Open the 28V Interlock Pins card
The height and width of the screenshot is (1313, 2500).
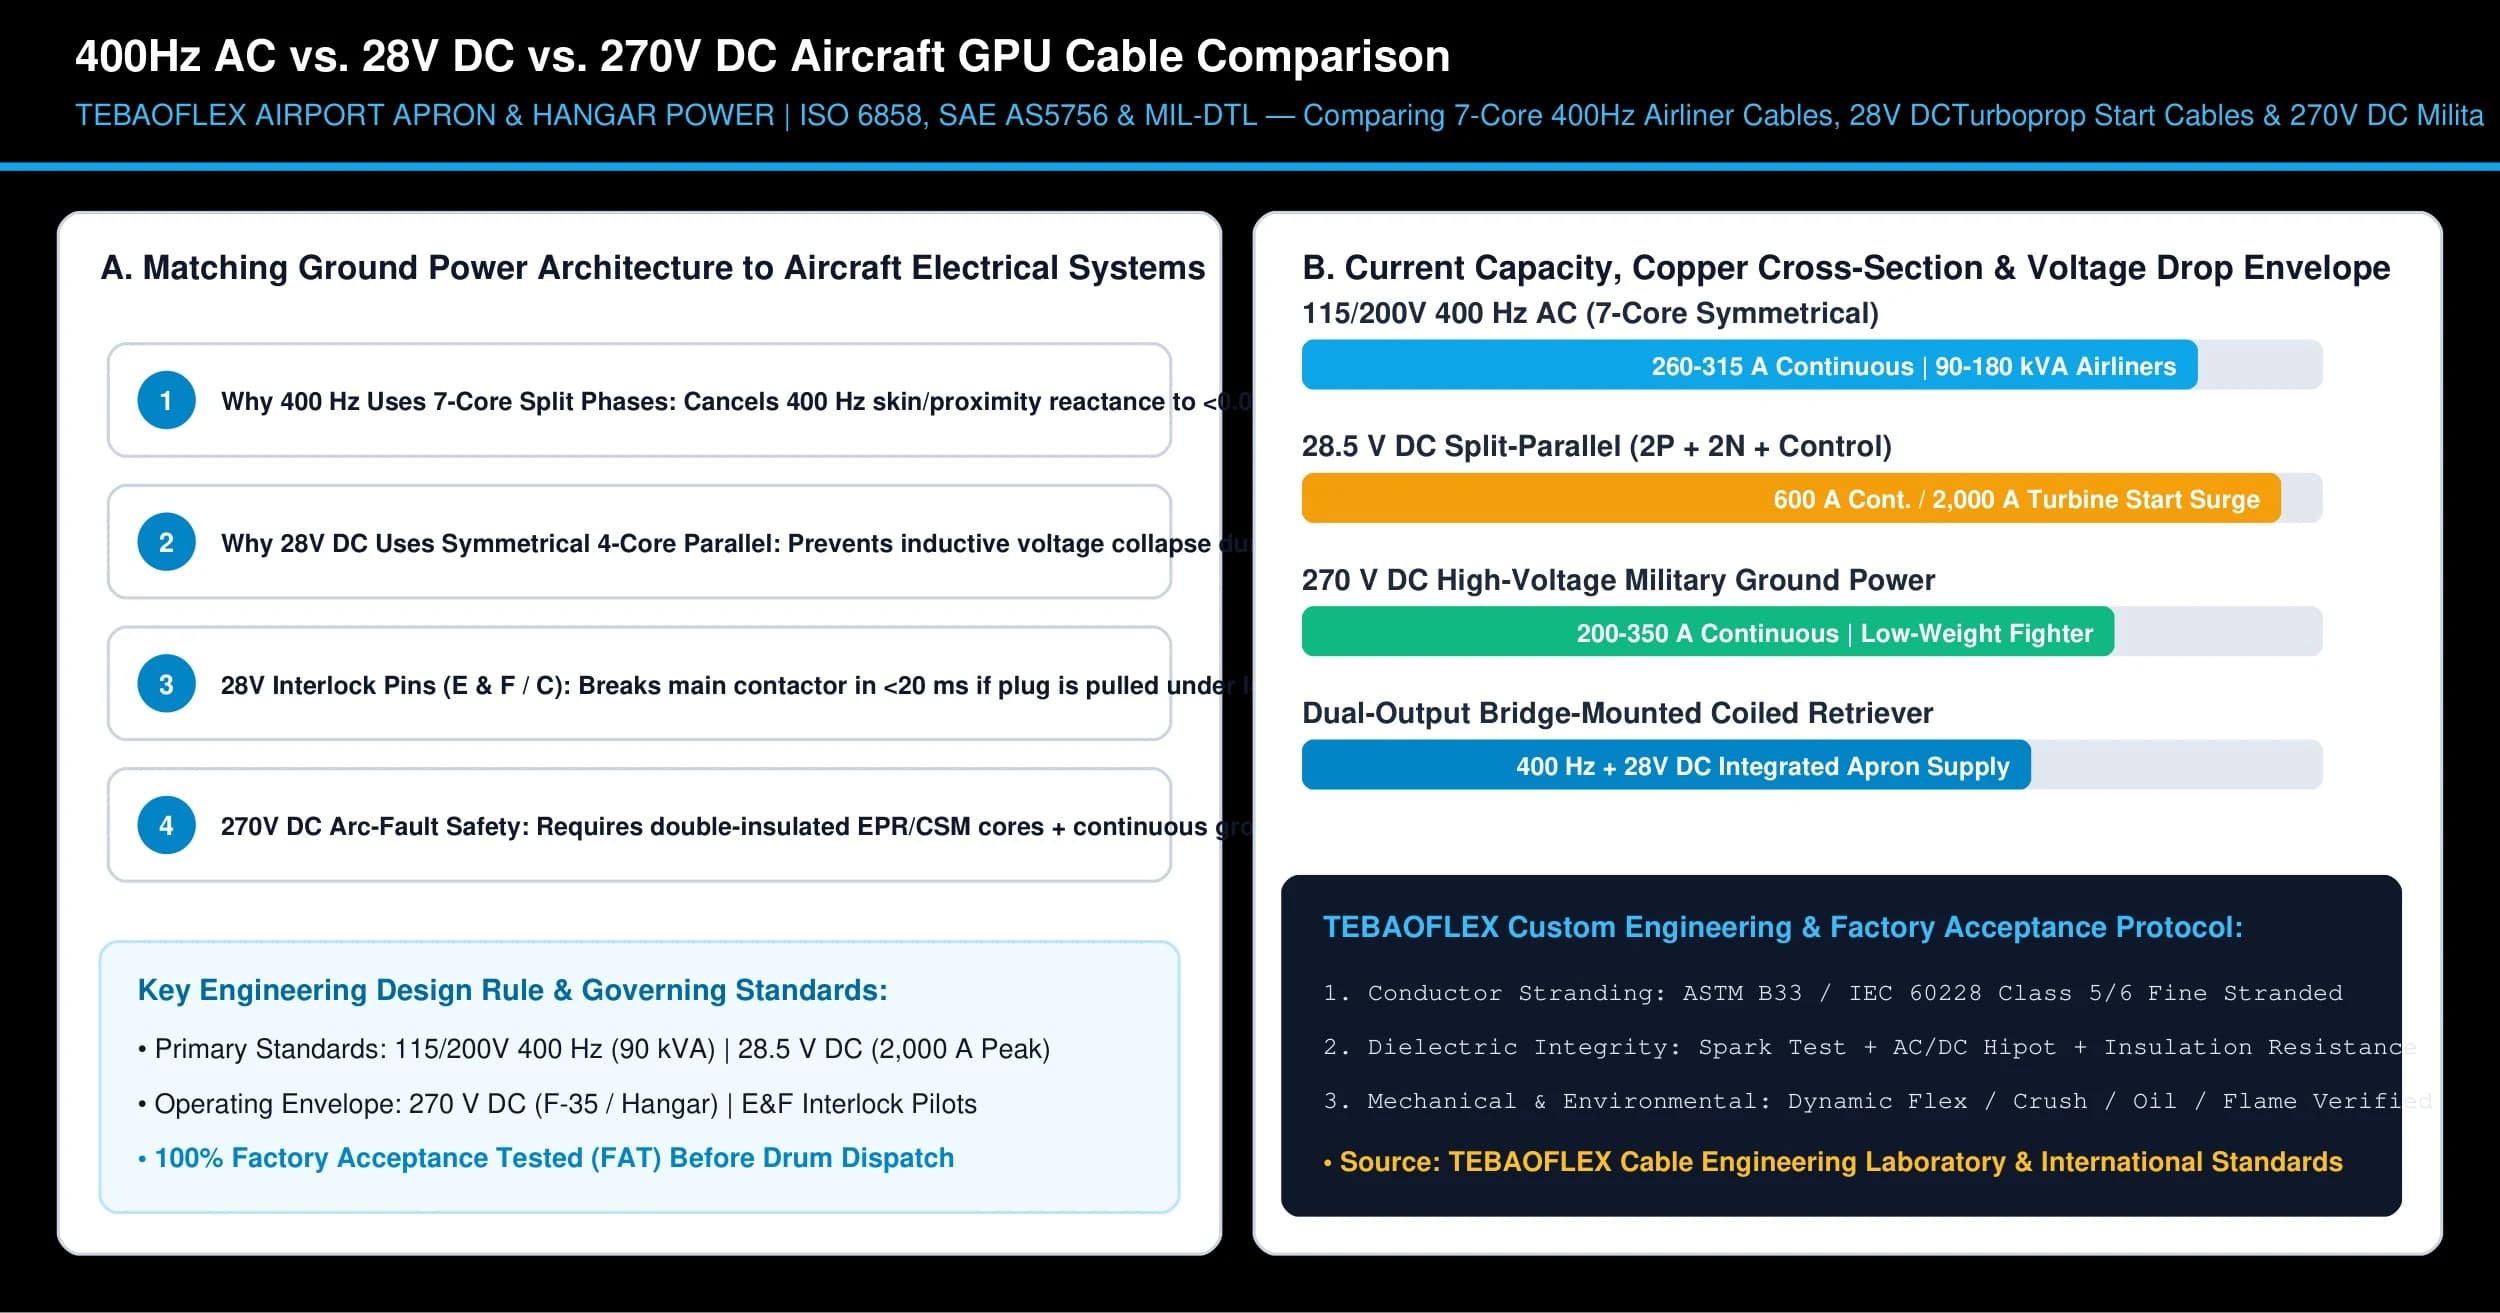tap(639, 684)
